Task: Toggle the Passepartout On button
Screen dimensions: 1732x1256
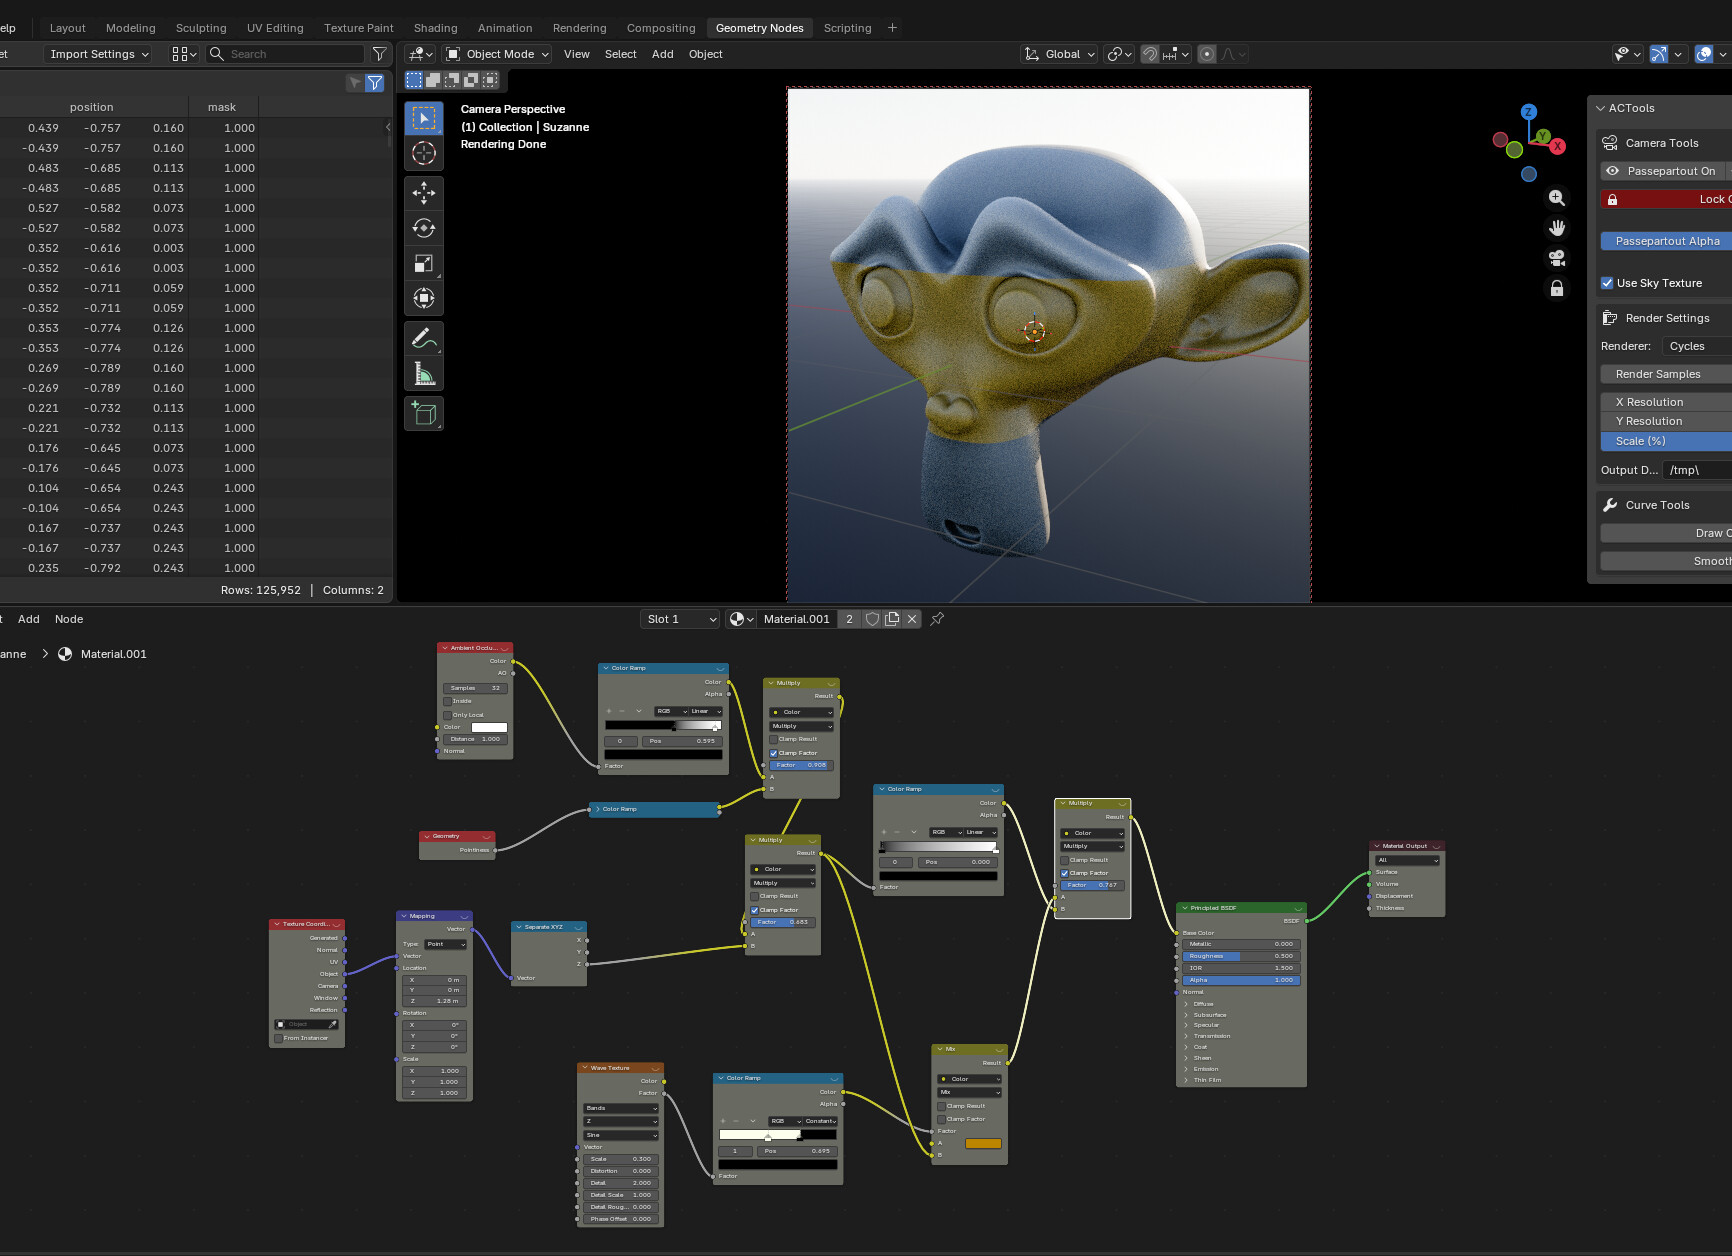Action: [x=1665, y=171]
